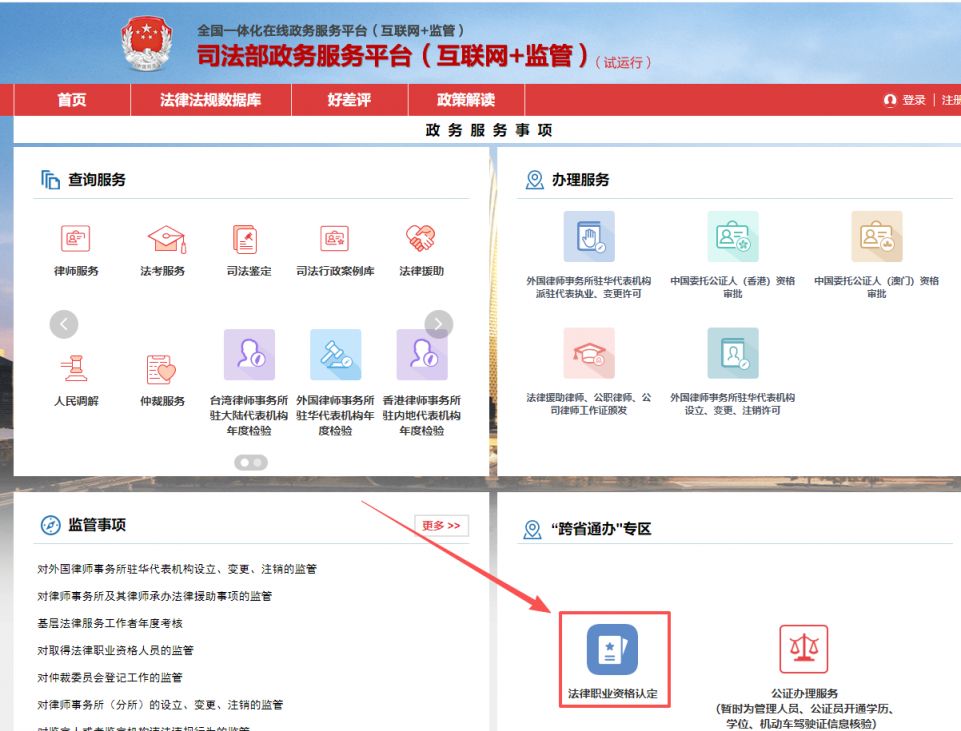Open 中国委托公证人（澳门）资格审批 icon
961x731 pixels.
(877, 237)
